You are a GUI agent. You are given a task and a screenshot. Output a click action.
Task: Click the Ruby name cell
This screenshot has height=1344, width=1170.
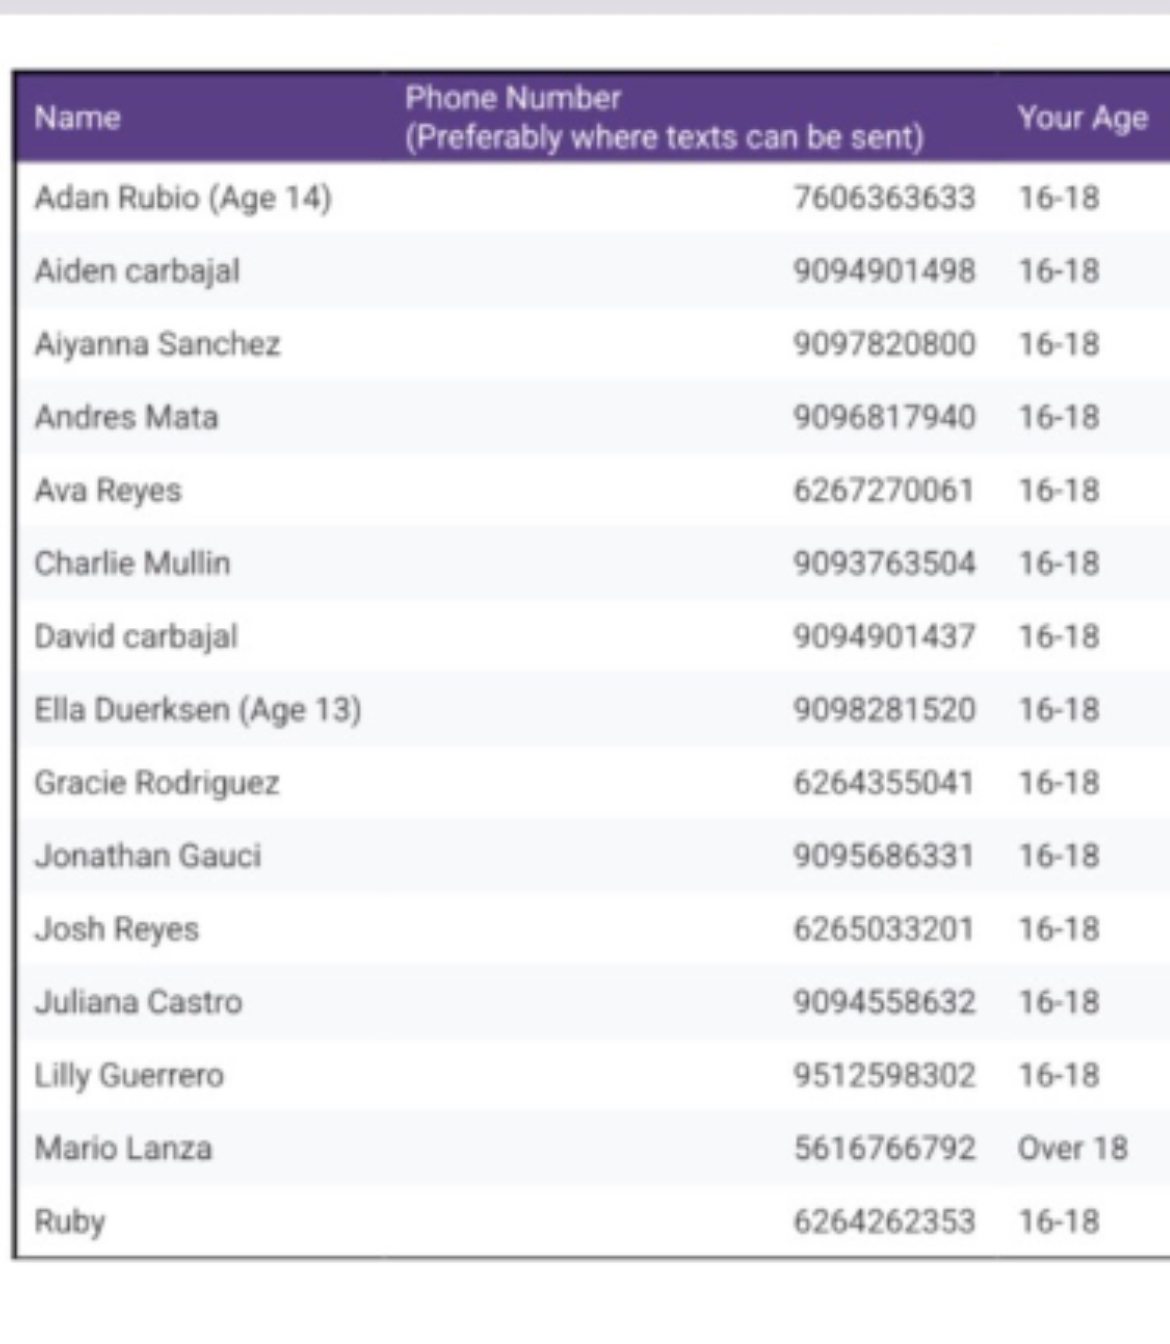point(69,1221)
